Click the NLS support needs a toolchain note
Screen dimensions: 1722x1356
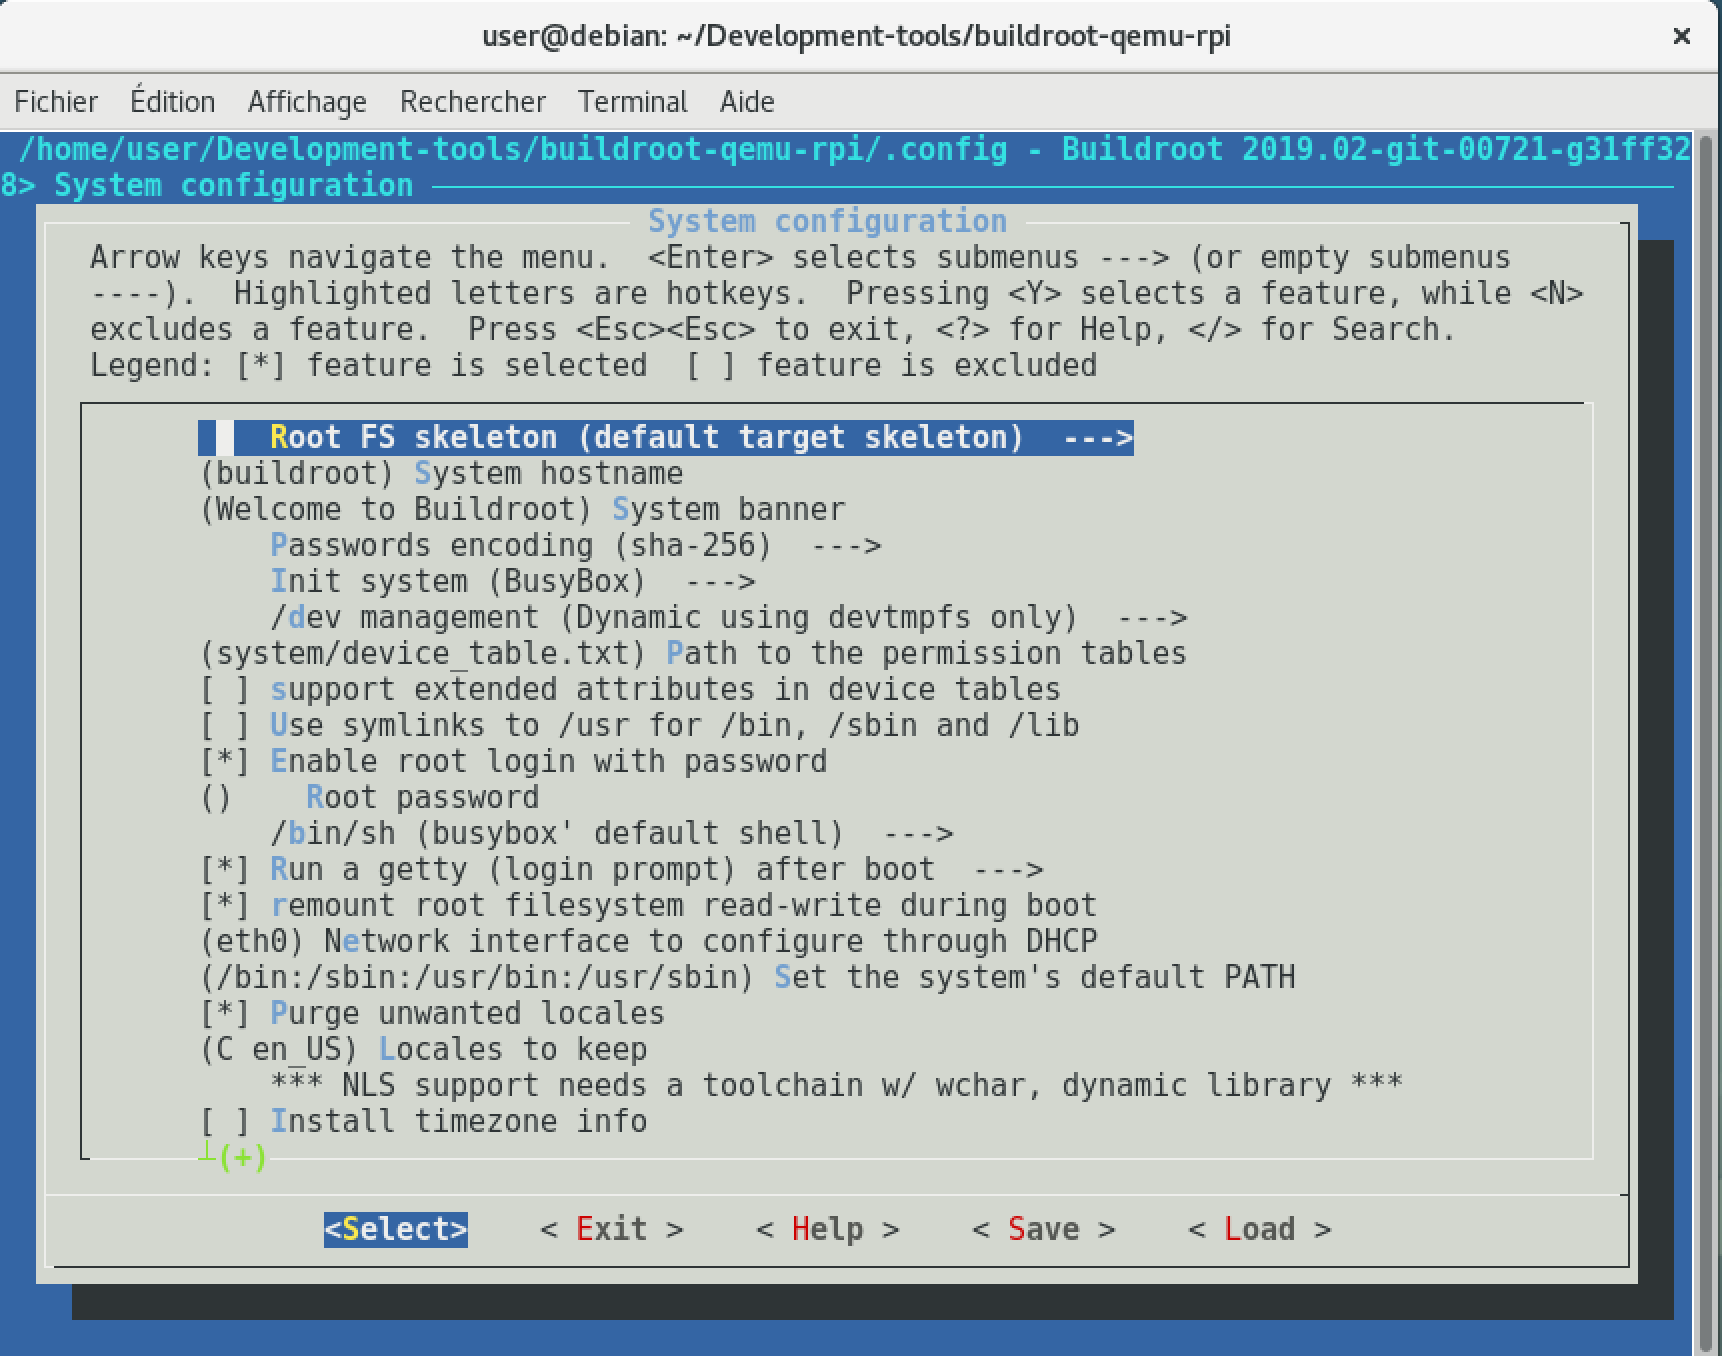pyautogui.click(x=837, y=1086)
